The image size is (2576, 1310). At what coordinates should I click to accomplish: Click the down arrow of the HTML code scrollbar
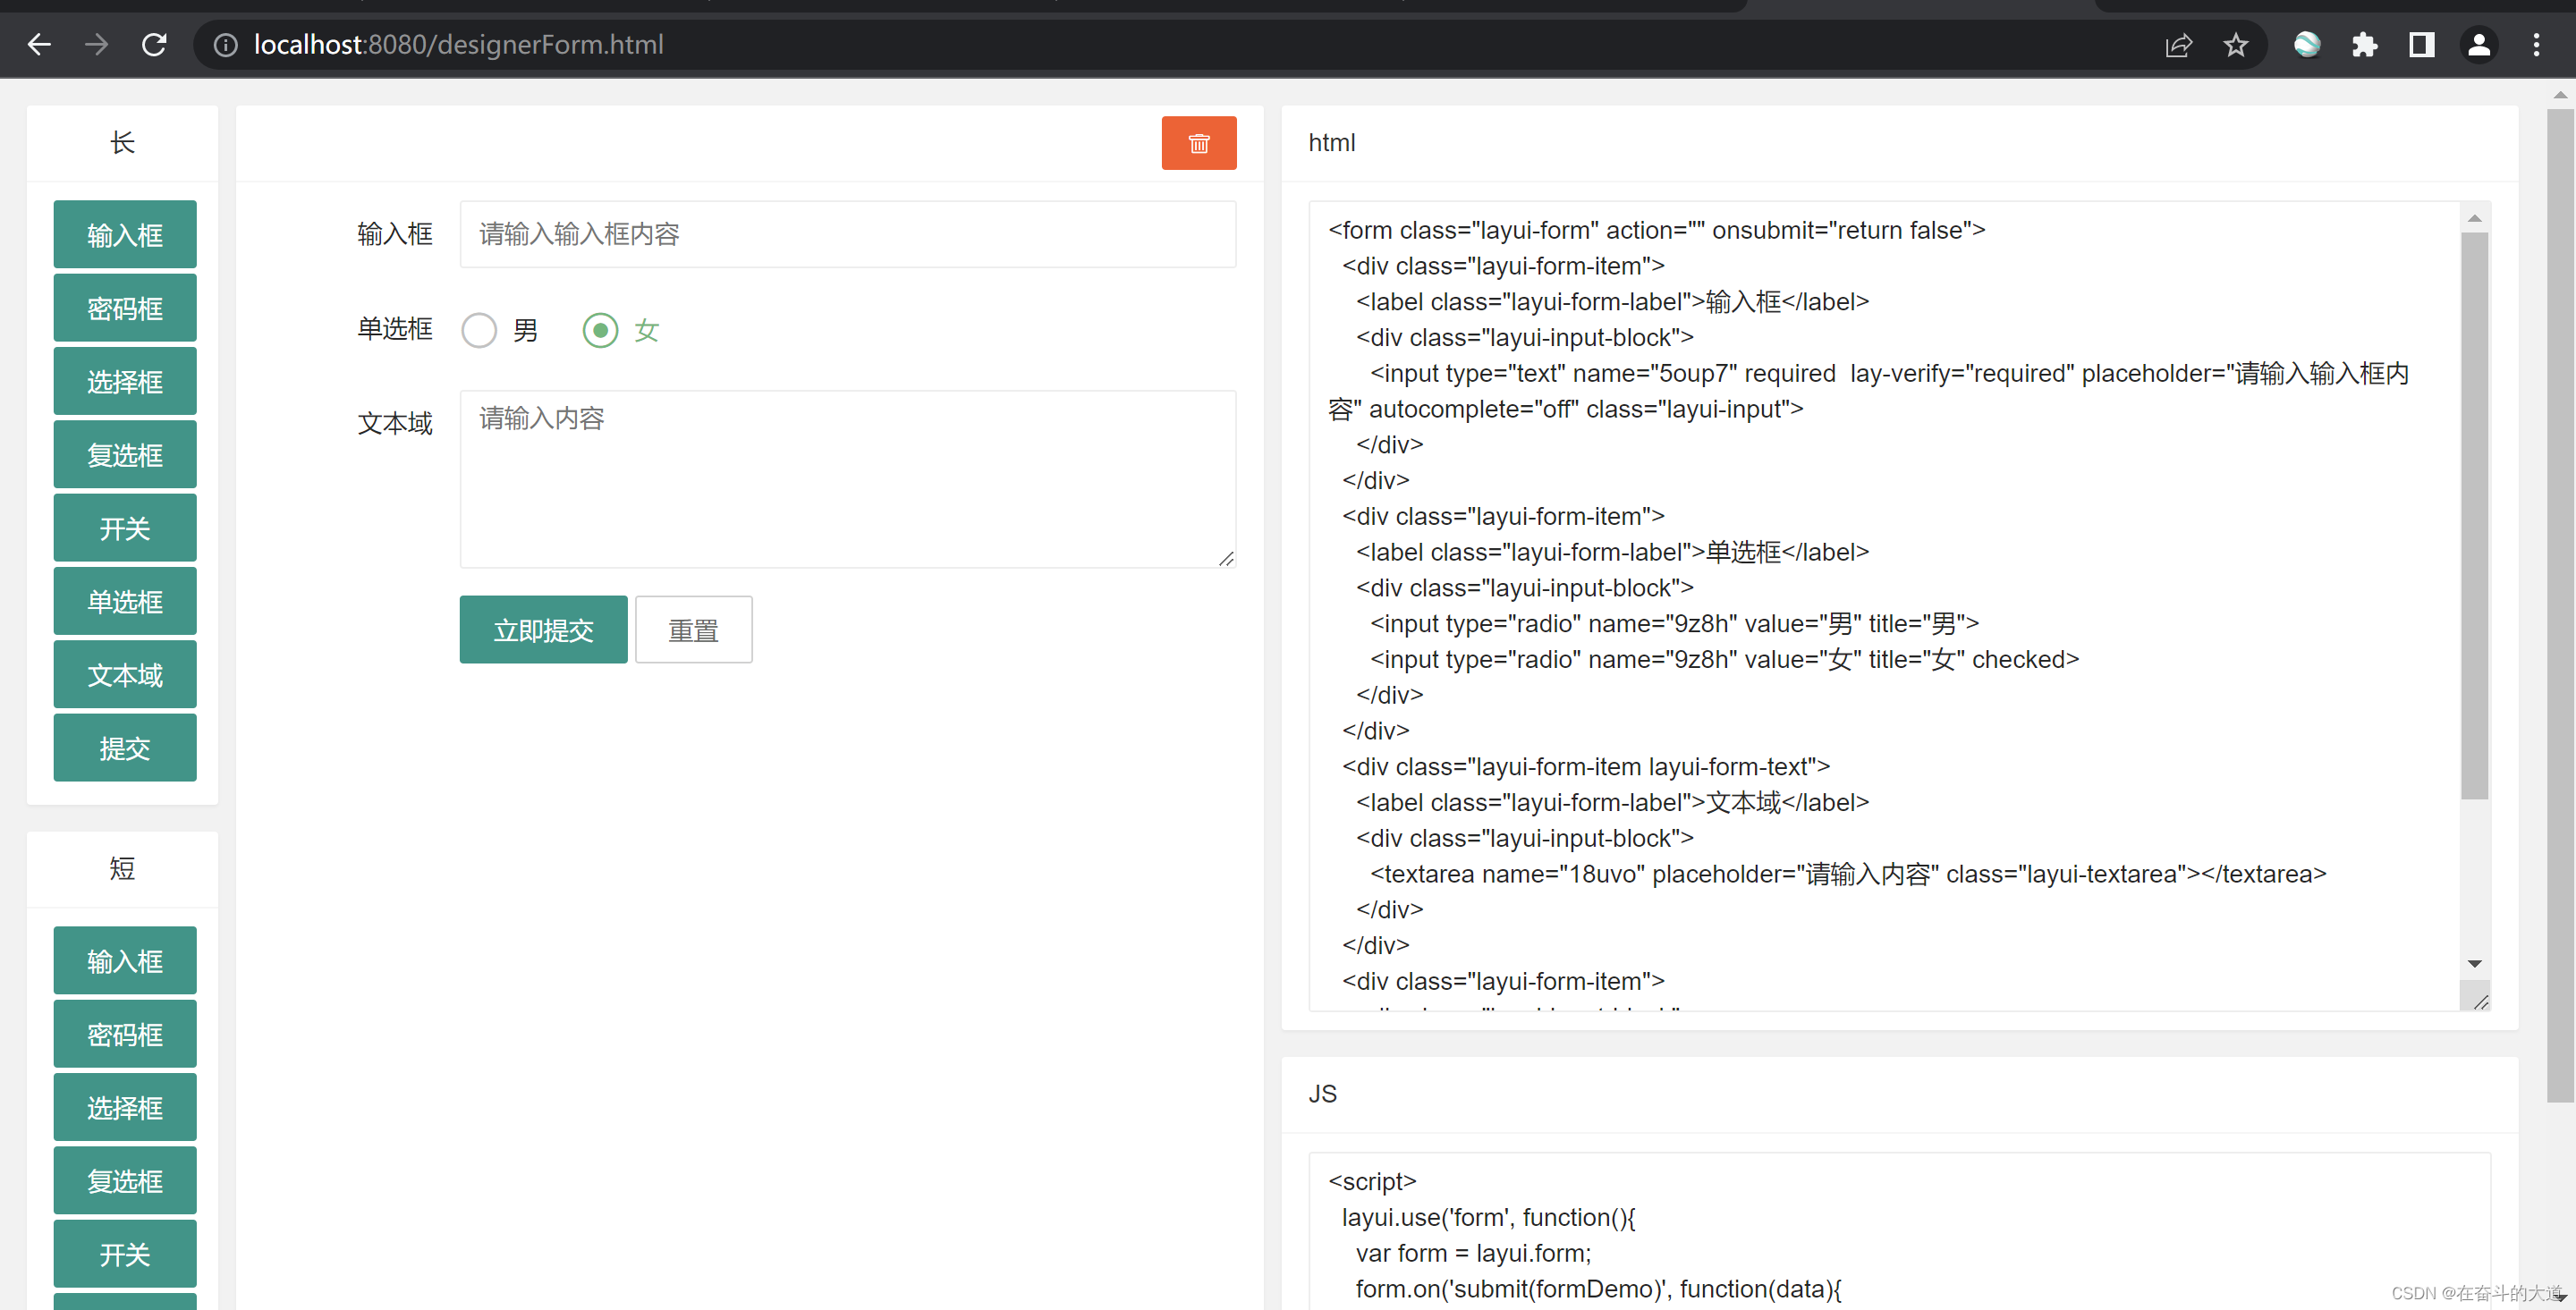point(2474,963)
